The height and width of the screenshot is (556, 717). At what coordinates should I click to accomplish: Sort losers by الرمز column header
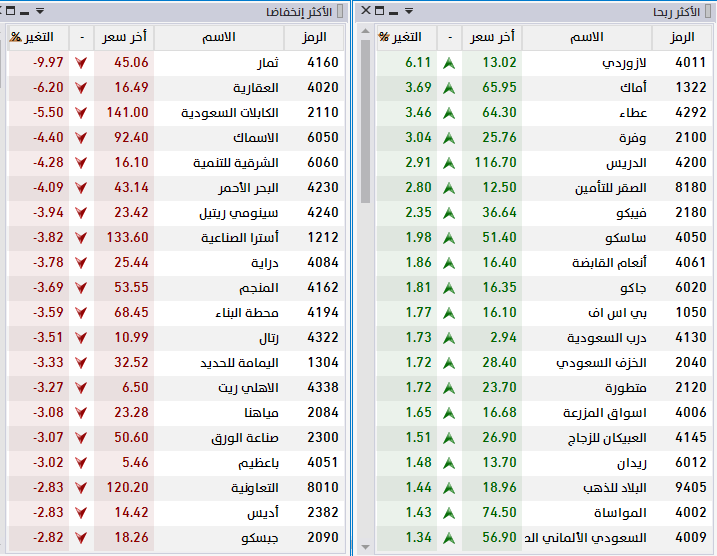[x=314, y=37]
